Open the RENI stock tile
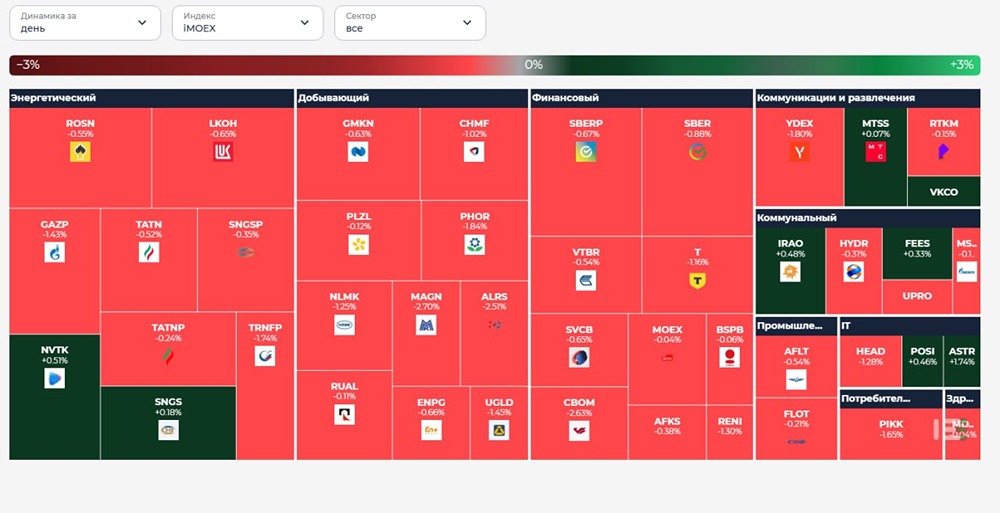 (x=730, y=433)
